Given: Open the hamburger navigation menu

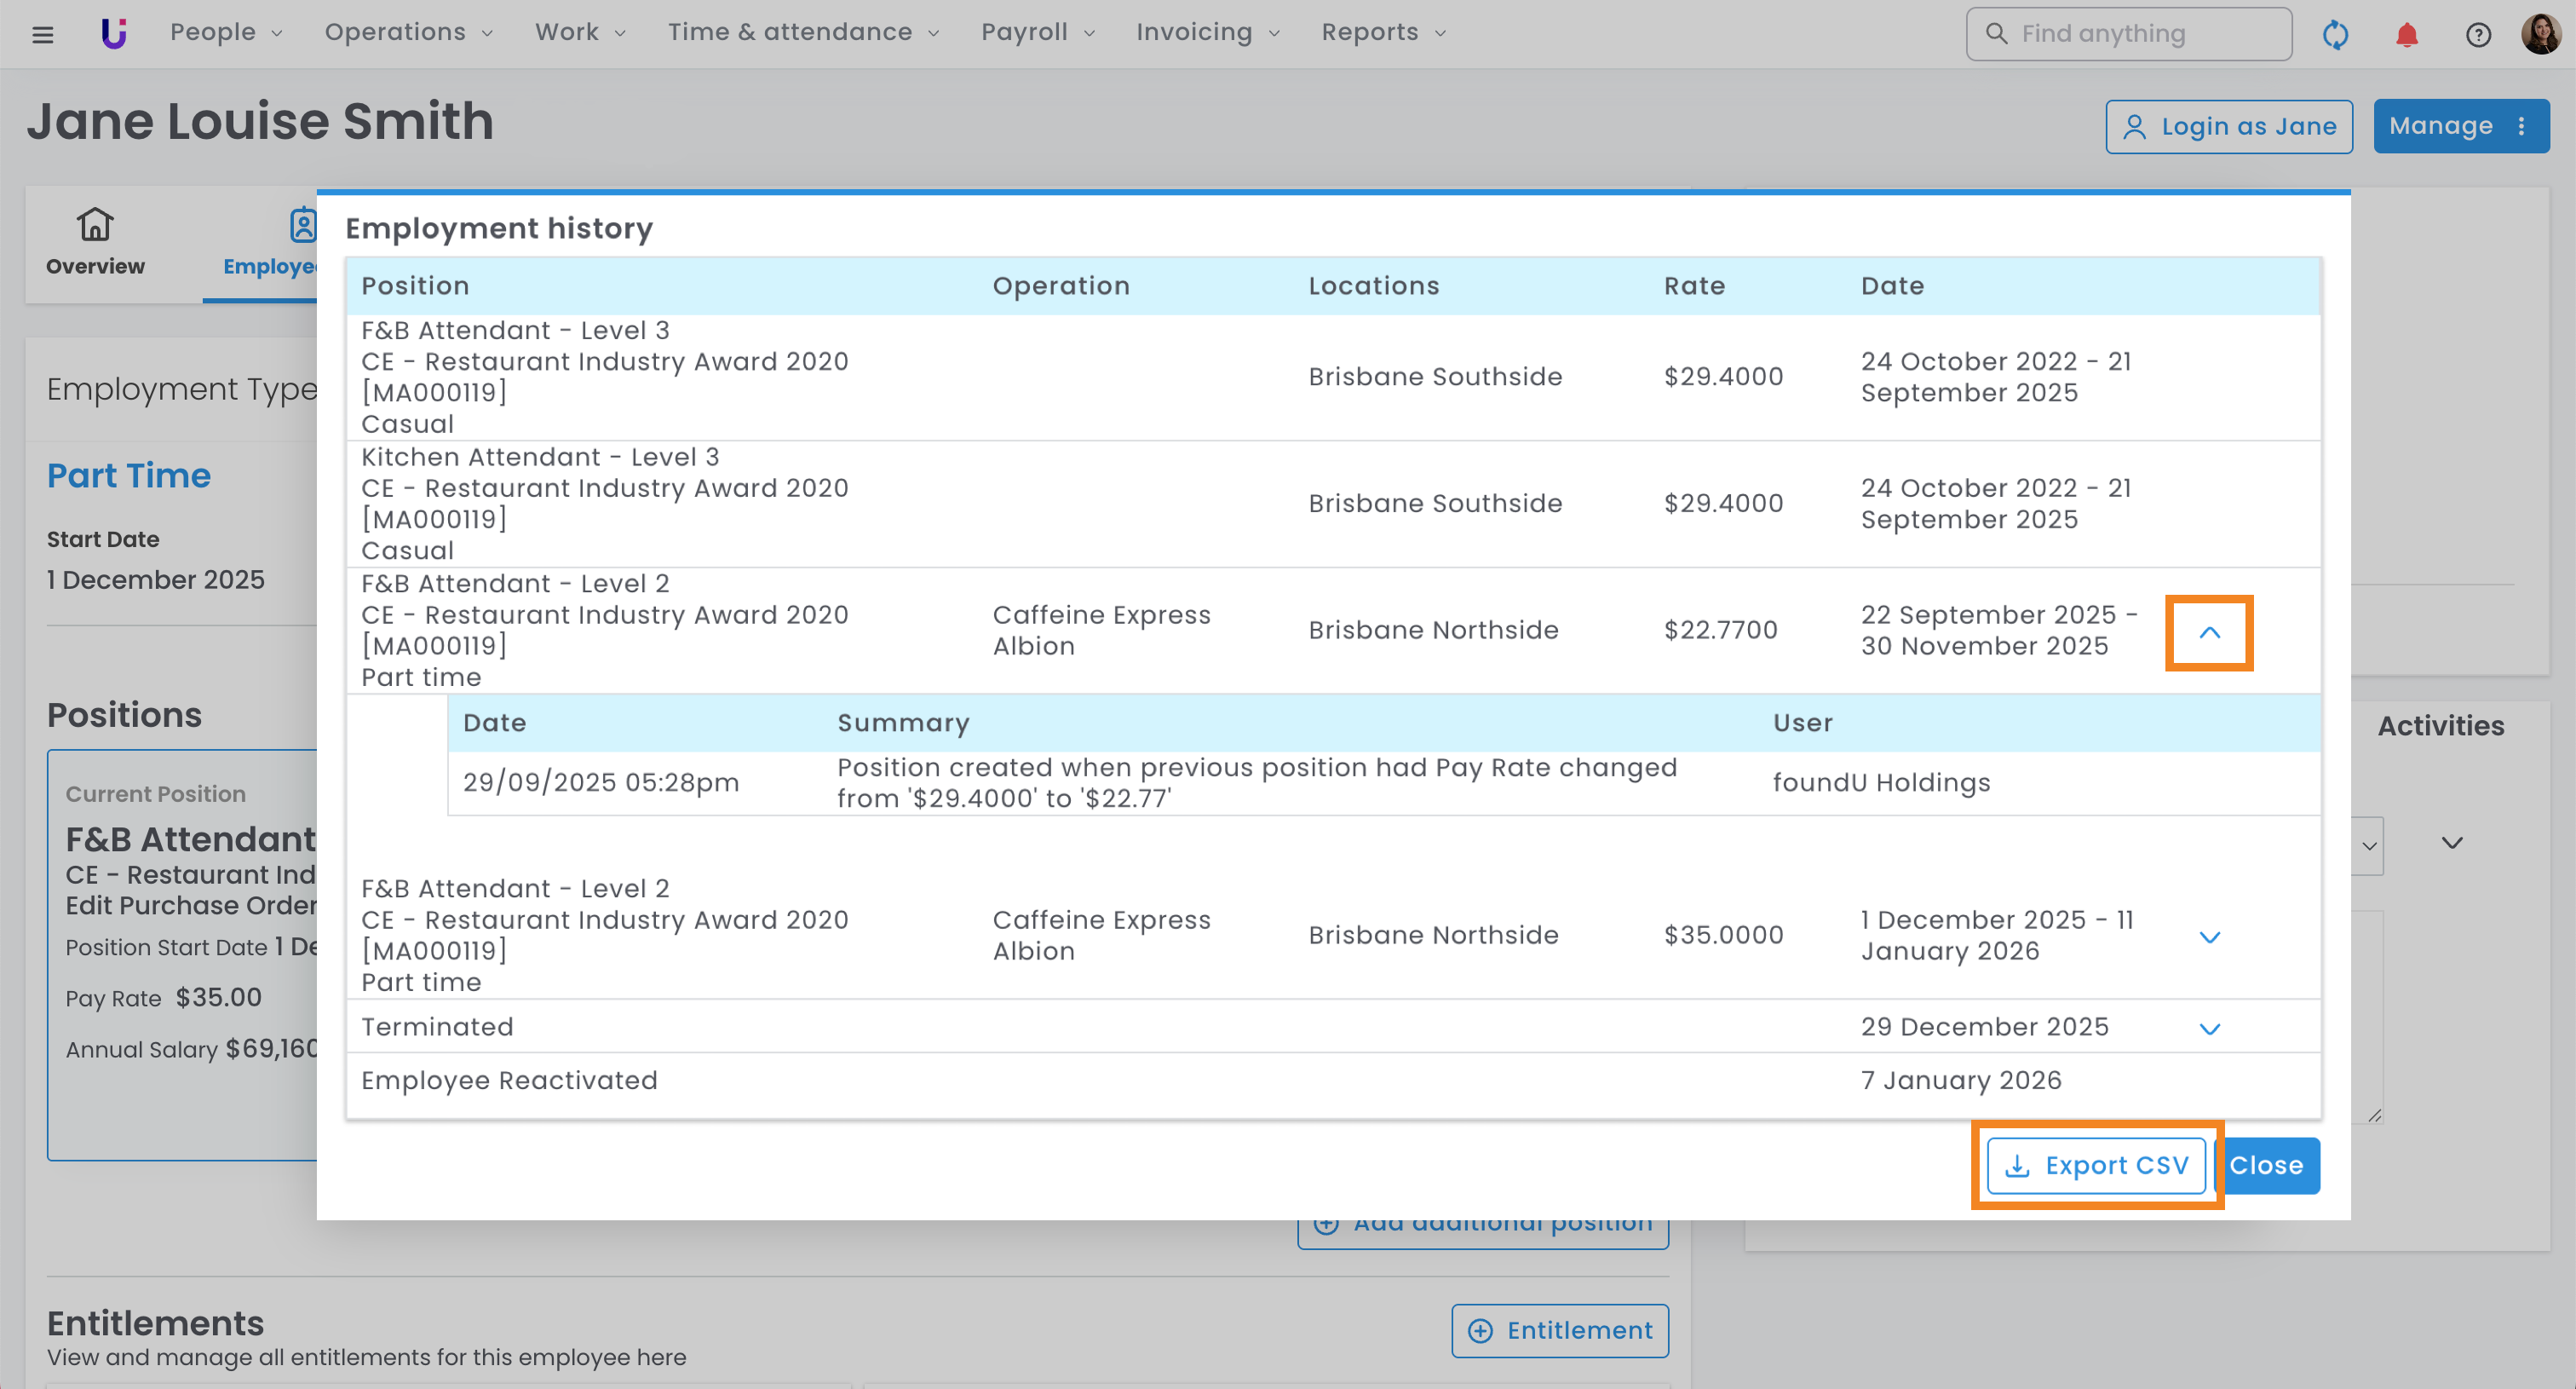Looking at the screenshot, I should [x=42, y=34].
